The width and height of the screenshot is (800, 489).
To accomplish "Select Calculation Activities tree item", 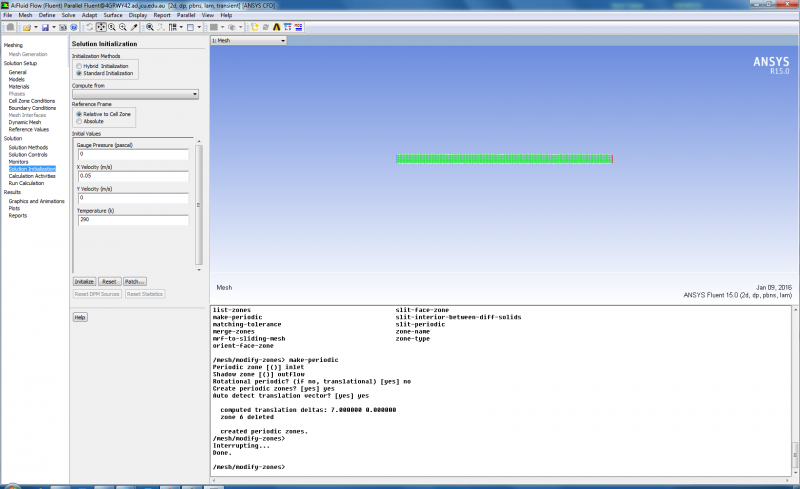I will click(32, 176).
